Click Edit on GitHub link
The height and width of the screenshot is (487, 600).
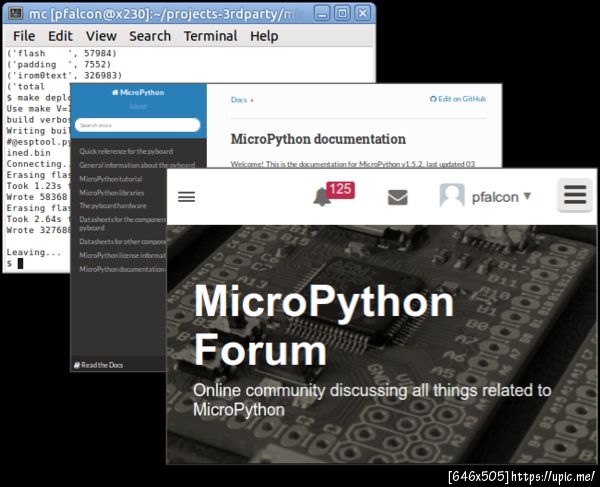(x=458, y=99)
